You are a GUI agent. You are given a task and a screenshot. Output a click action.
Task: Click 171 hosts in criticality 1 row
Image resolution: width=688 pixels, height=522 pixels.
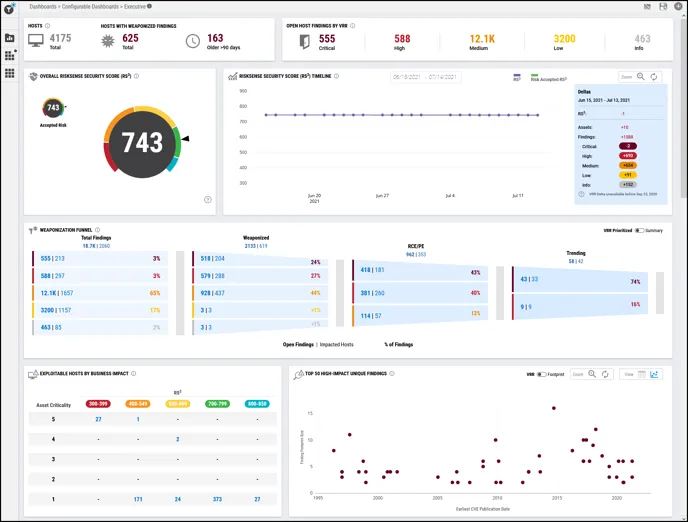point(138,499)
